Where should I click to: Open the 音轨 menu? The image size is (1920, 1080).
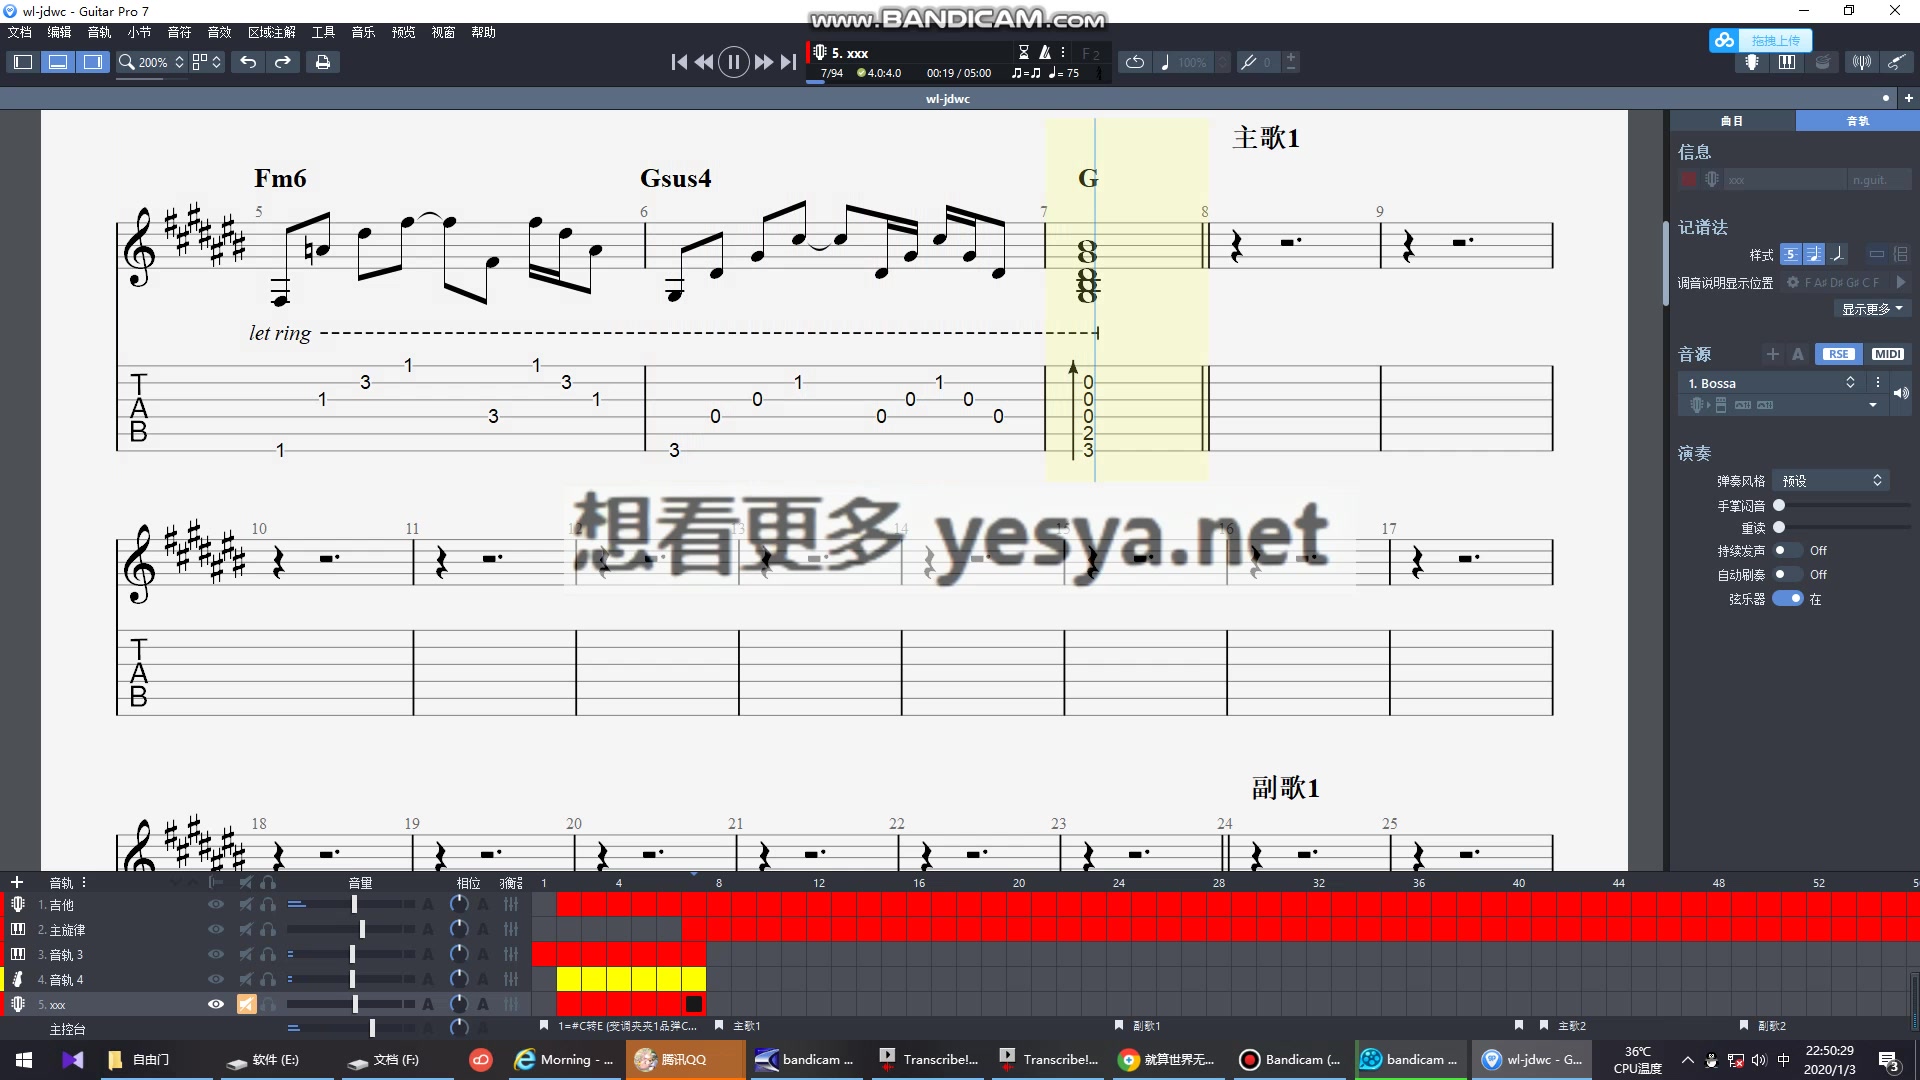click(99, 32)
